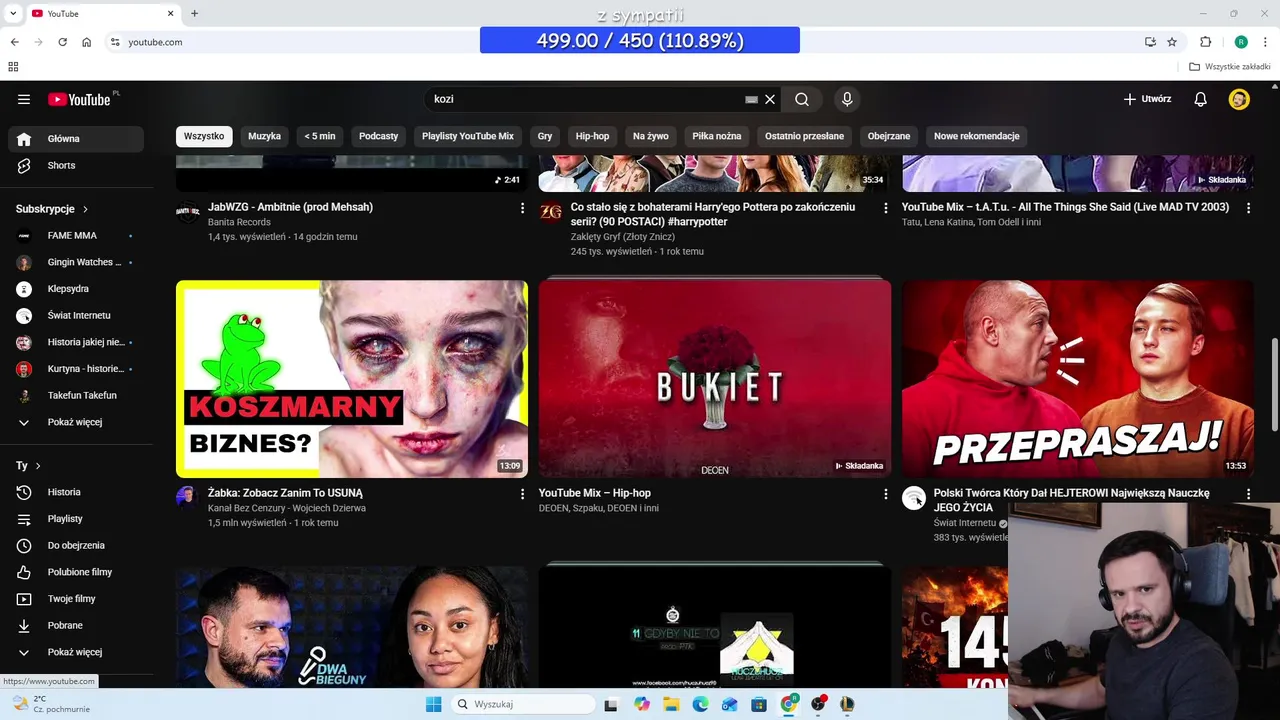Image resolution: width=1280 pixels, height=720 pixels.
Task: Open options for Polski Twórca video
Action: pyautogui.click(x=1248, y=494)
